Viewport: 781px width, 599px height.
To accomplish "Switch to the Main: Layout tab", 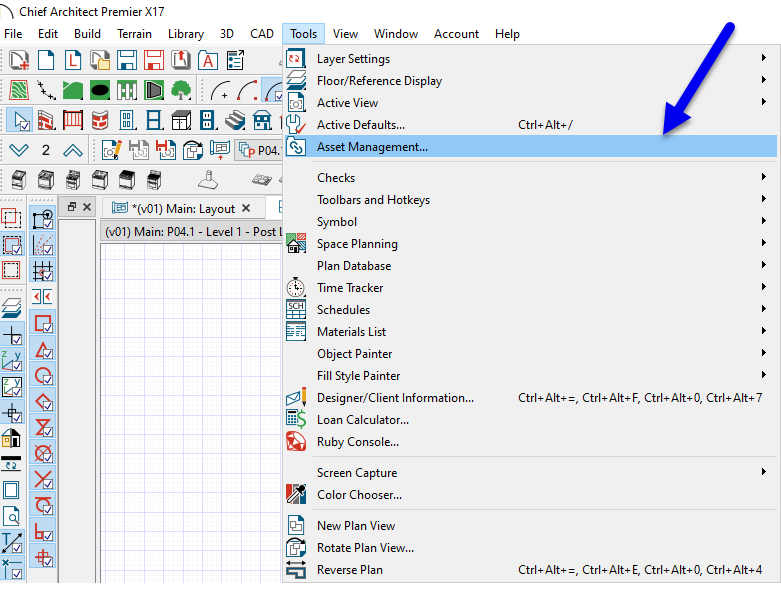I will point(182,208).
